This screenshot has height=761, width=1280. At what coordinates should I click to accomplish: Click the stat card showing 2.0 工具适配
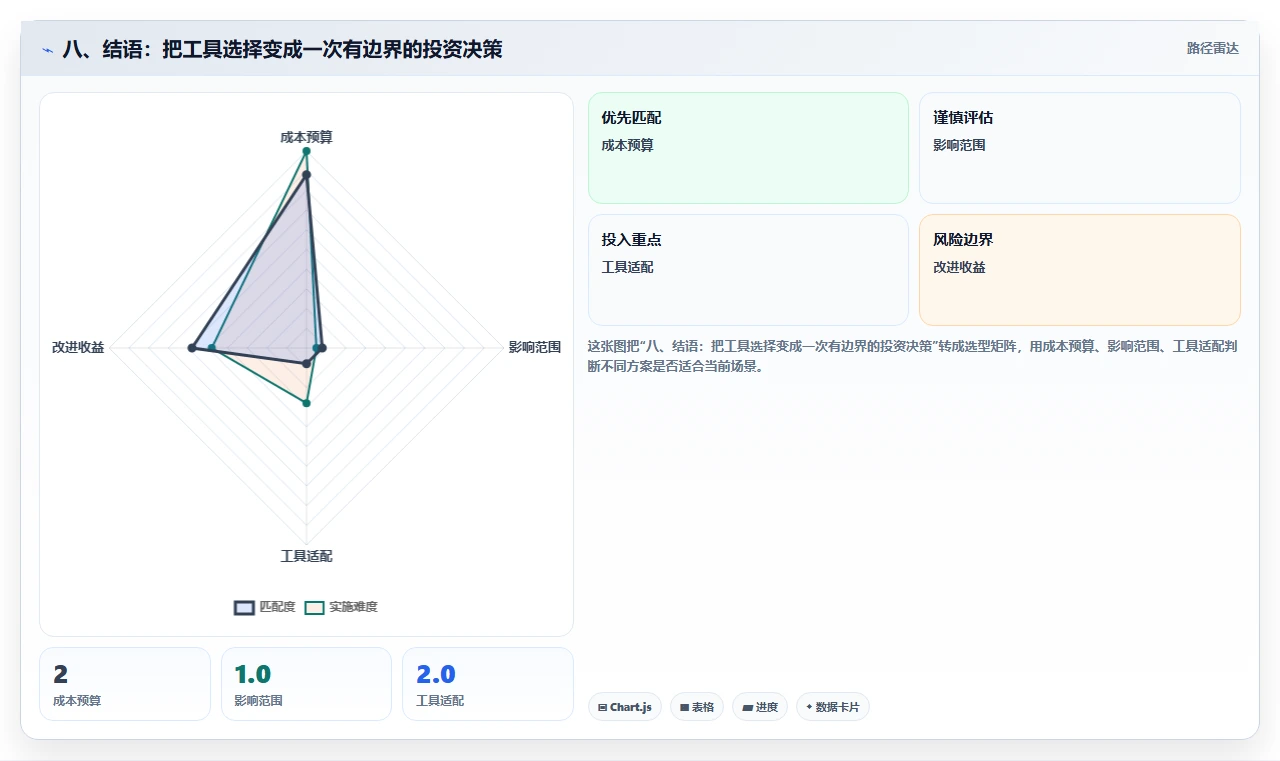tap(488, 684)
